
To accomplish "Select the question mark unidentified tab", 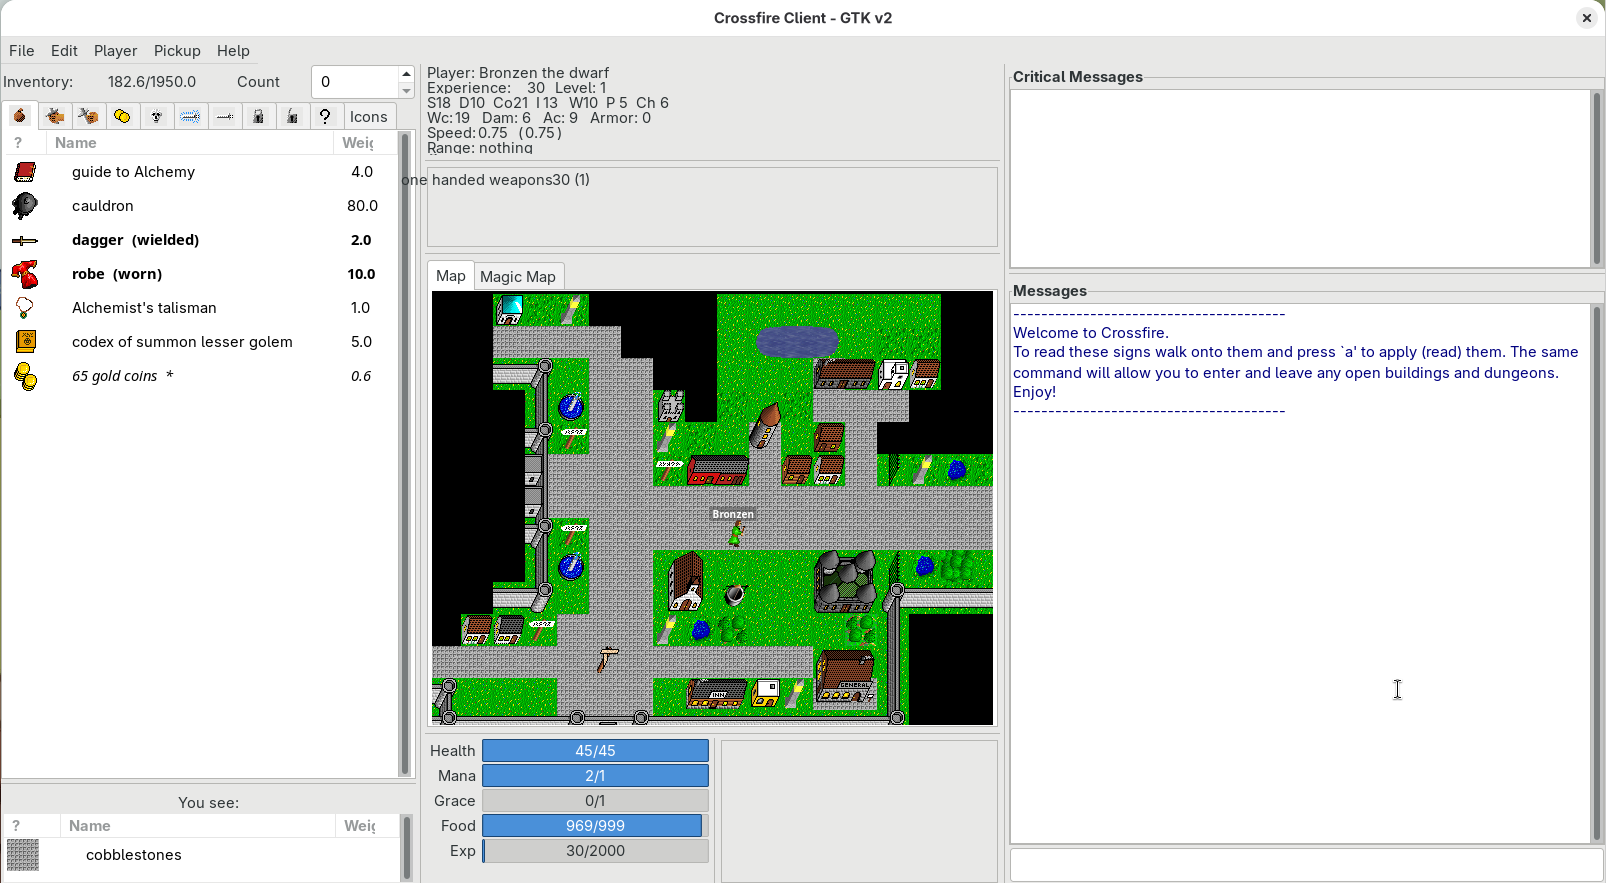I will pyautogui.click(x=325, y=116).
